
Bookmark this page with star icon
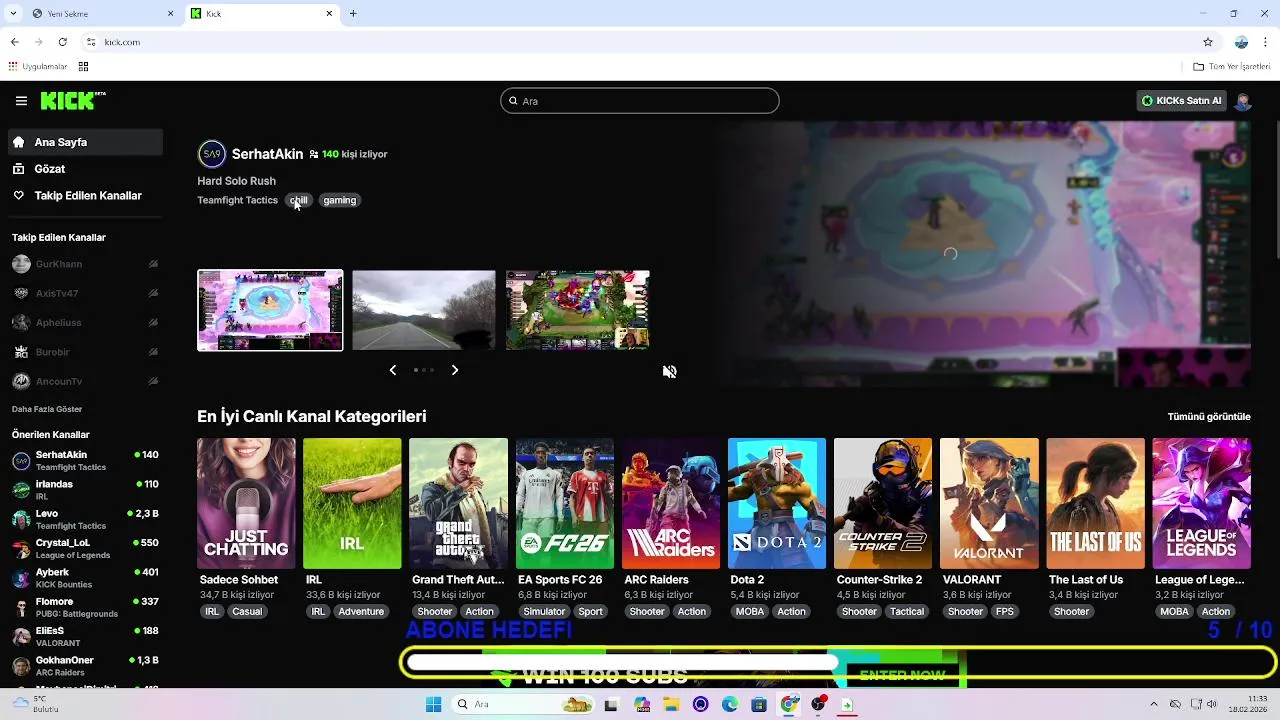click(x=1208, y=42)
